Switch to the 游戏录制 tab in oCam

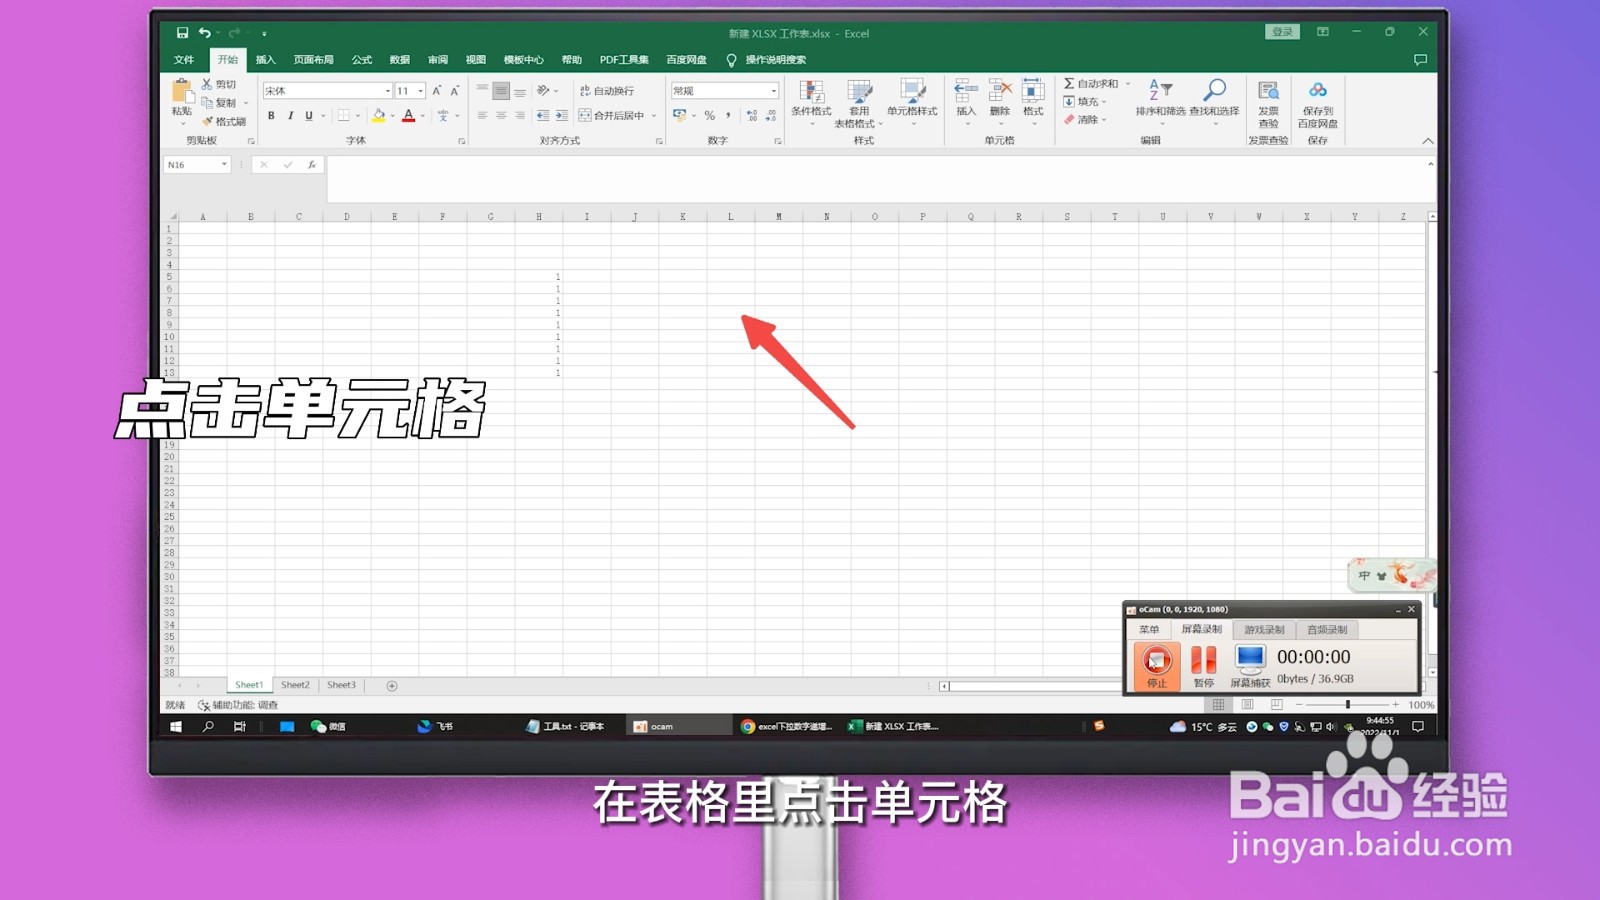pyautogui.click(x=1264, y=629)
